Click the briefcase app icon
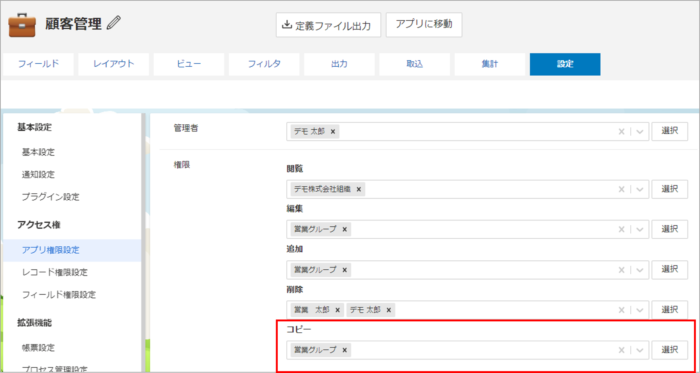The width and height of the screenshot is (700, 373). [x=22, y=25]
